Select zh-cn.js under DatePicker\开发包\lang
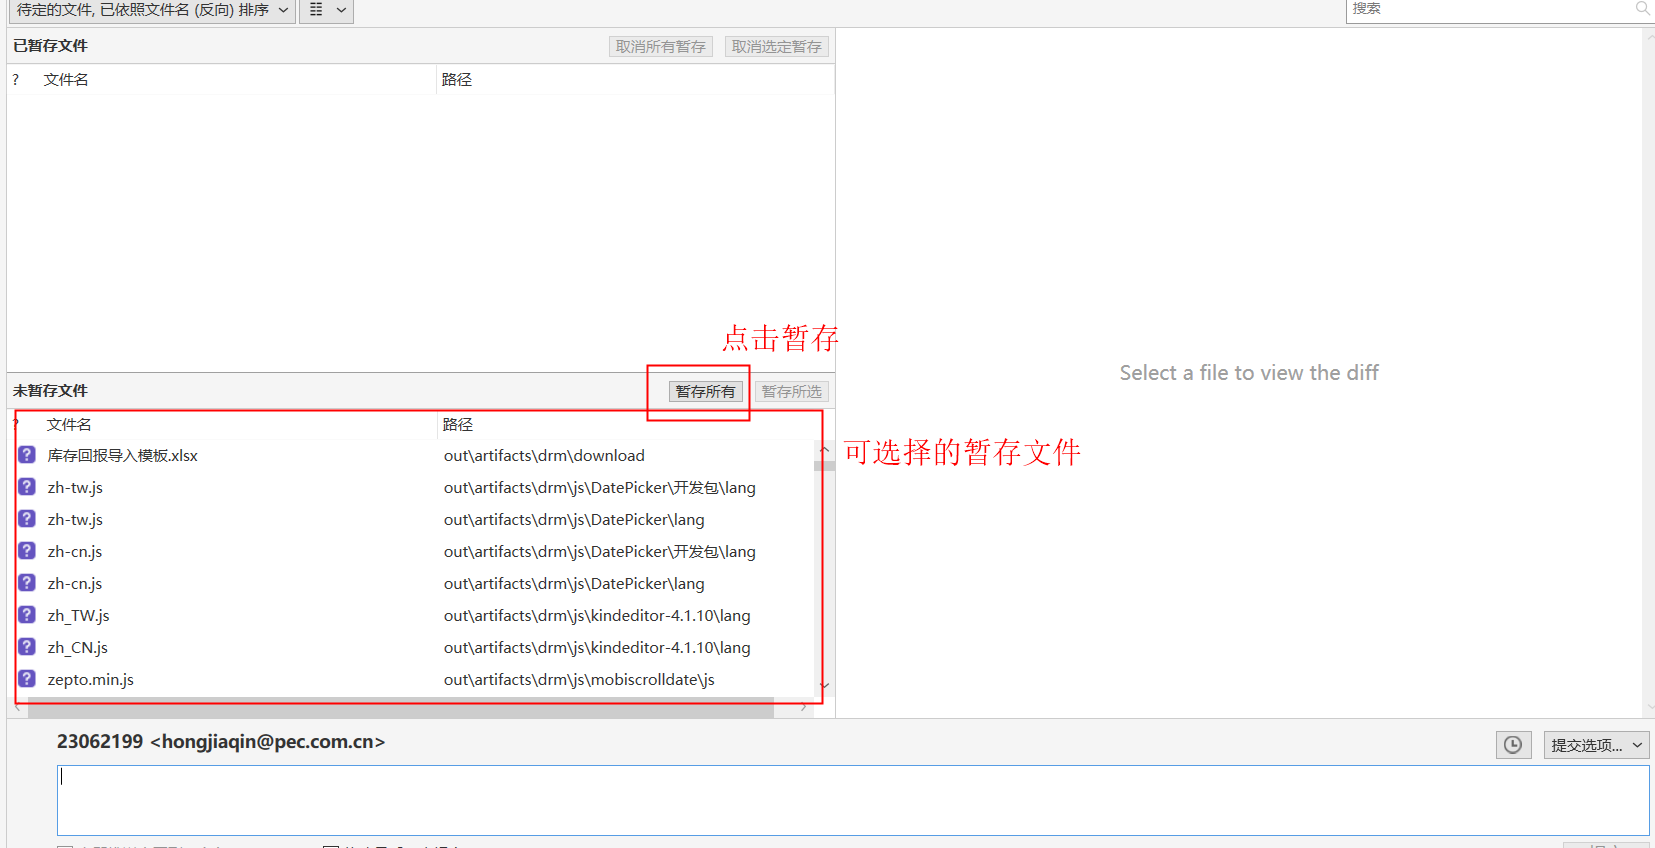Image resolution: width=1655 pixels, height=848 pixels. (75, 551)
